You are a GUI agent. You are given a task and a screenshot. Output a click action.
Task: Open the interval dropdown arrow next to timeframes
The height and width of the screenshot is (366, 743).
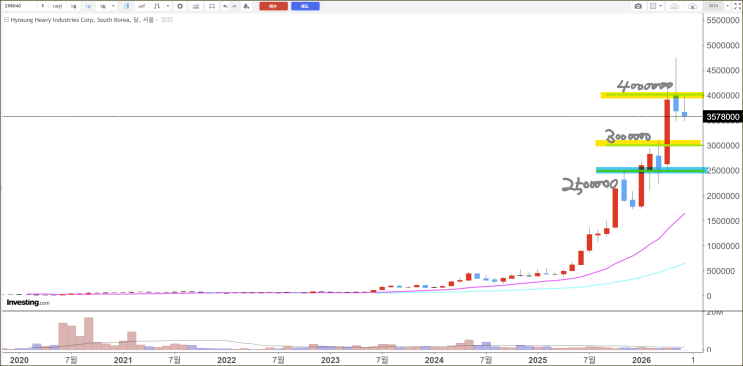click(113, 6)
